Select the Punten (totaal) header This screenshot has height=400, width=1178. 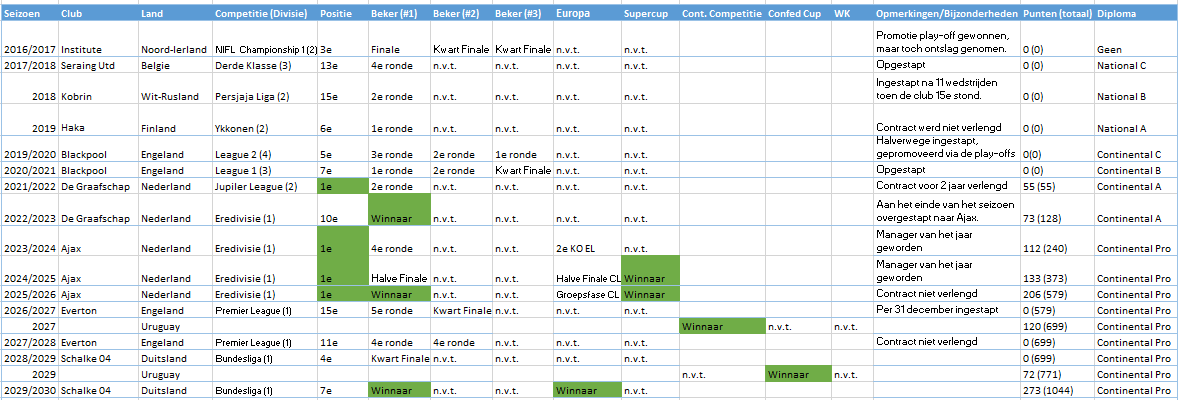click(x=1058, y=14)
